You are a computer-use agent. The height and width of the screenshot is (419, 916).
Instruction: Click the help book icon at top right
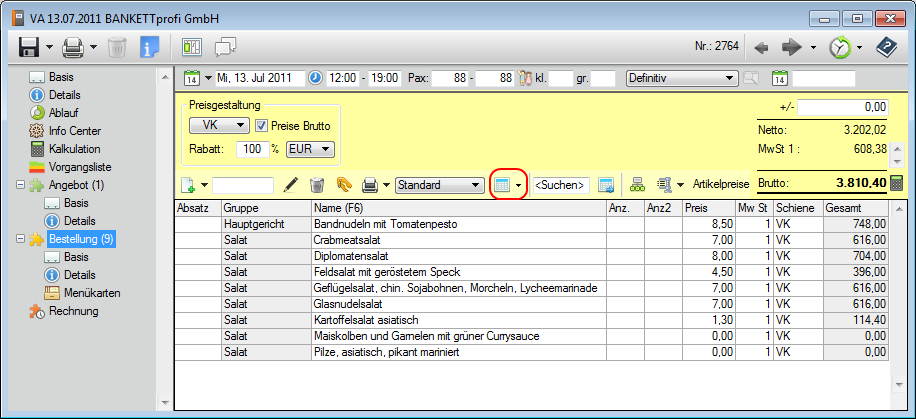(886, 47)
